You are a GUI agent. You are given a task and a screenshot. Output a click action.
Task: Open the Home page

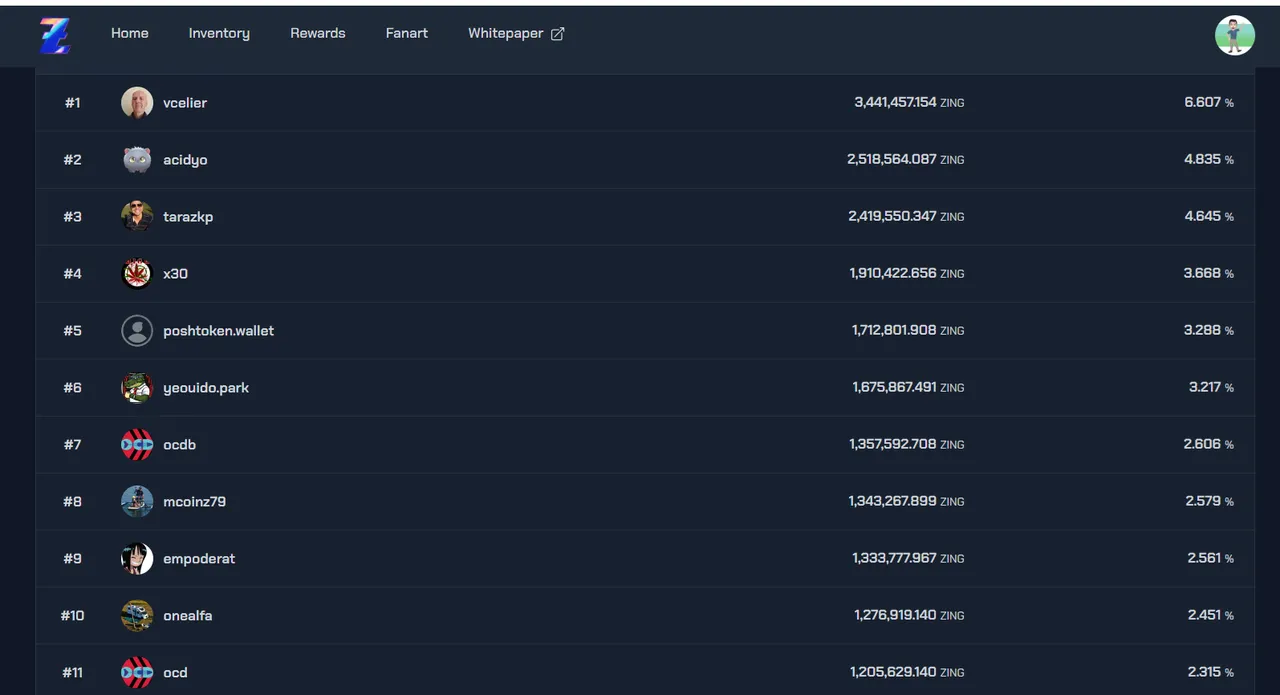(x=130, y=33)
